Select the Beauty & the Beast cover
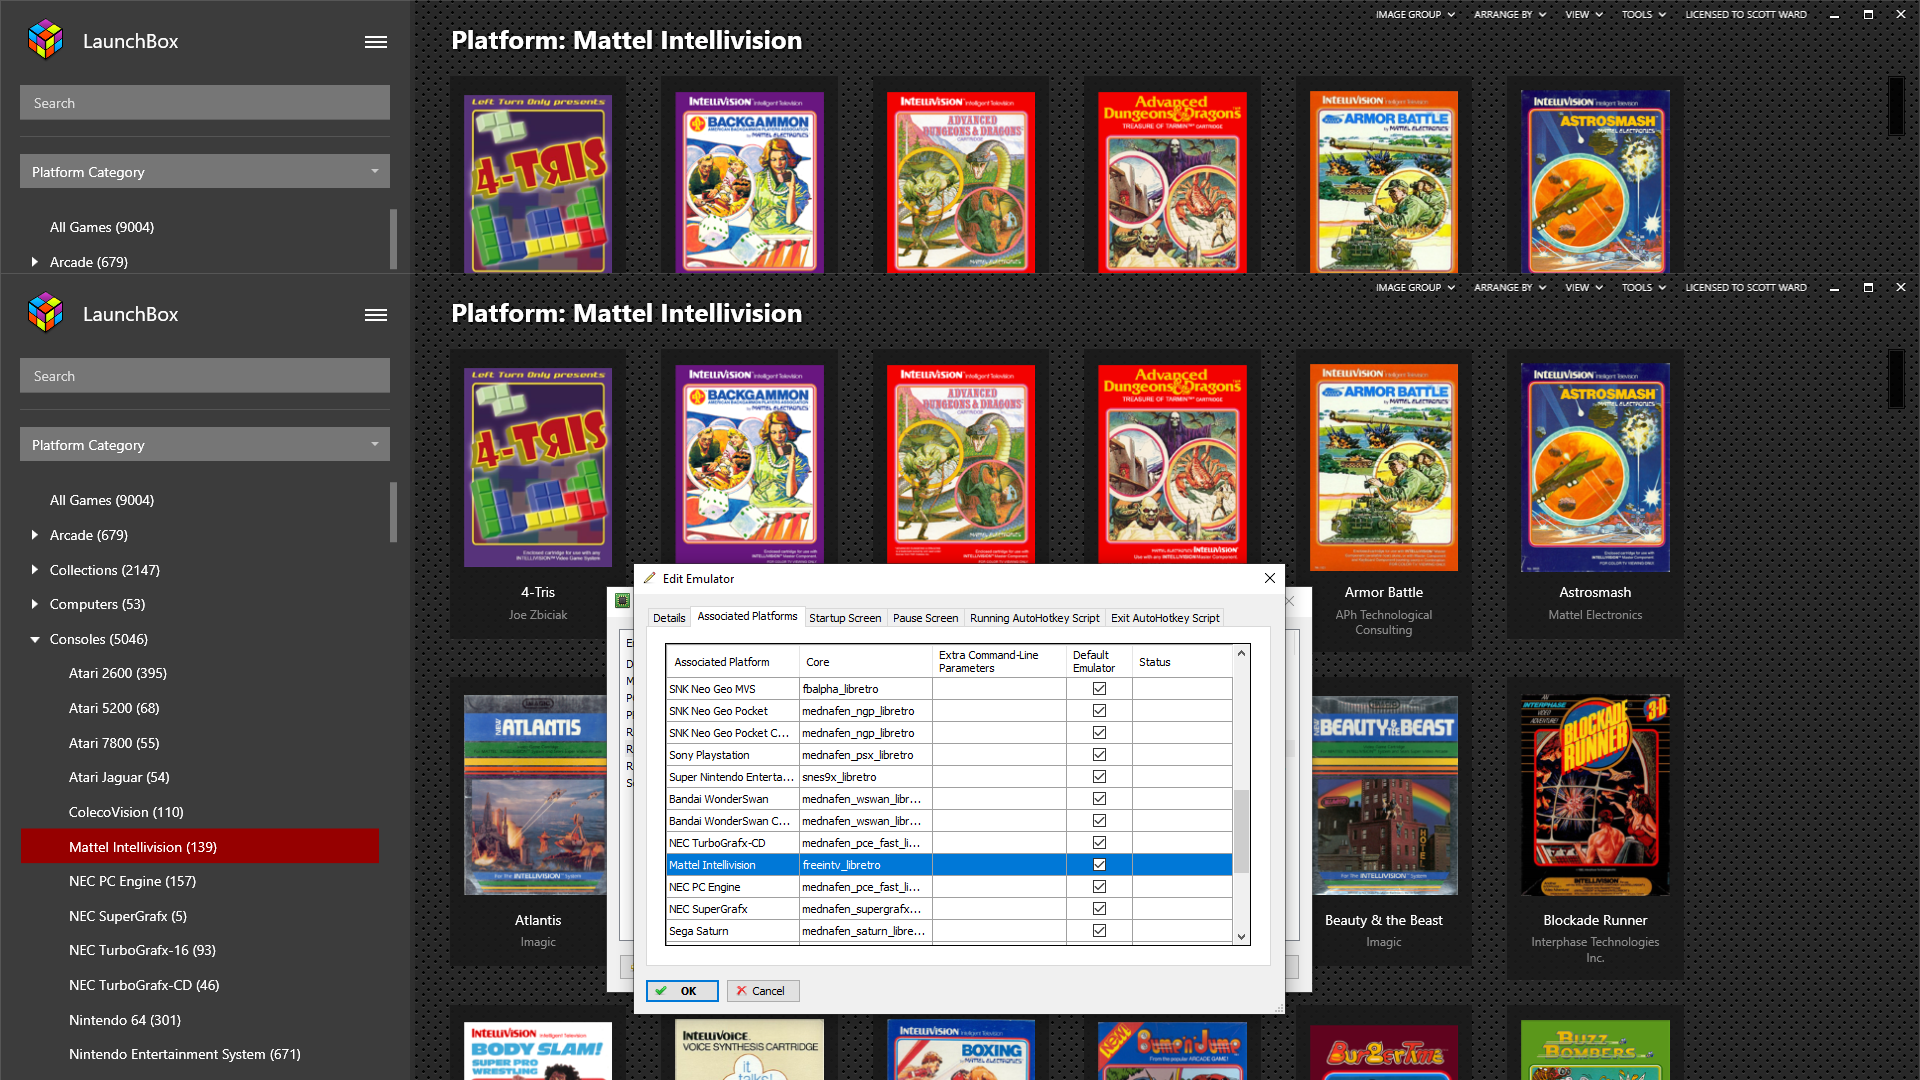1920x1080 pixels. [1384, 795]
